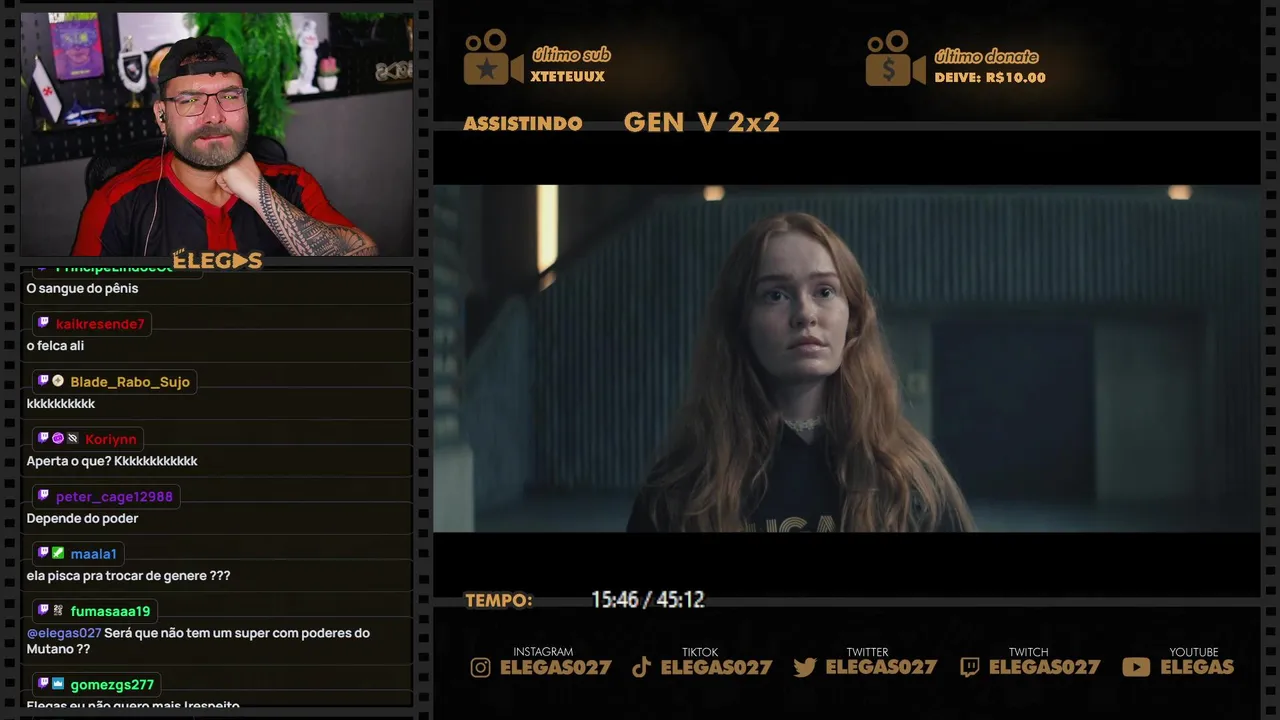Click purple badge beside Koriynn

(58, 438)
